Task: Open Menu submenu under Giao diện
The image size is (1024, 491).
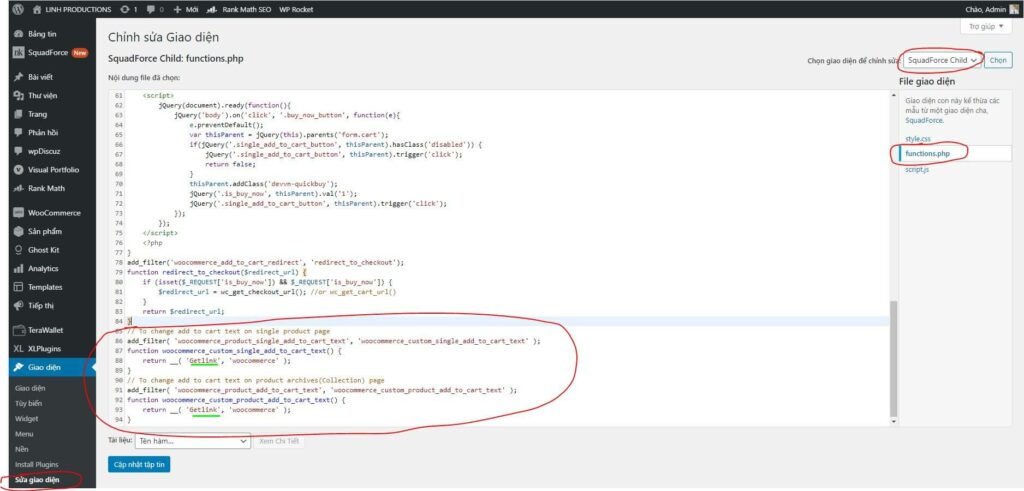Action: pyautogui.click(x=24, y=434)
